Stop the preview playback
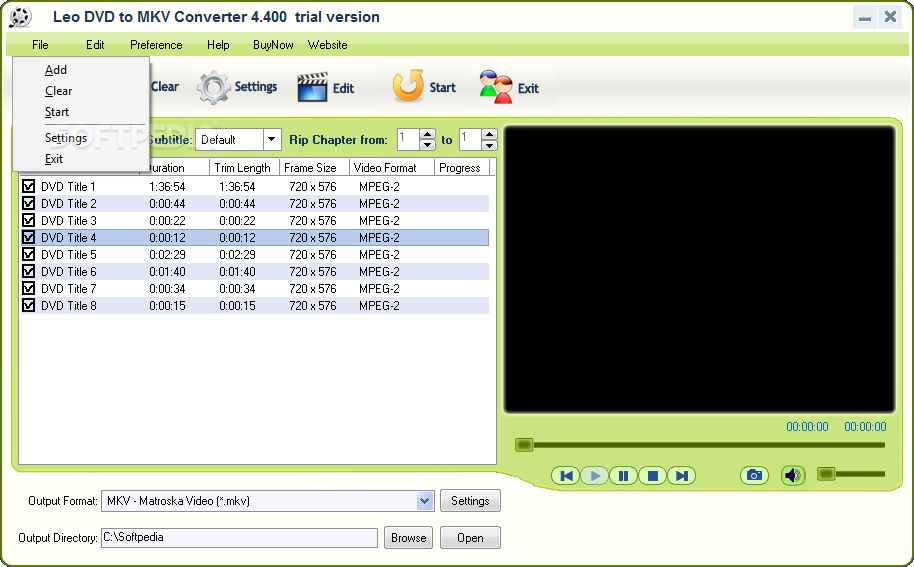914x567 pixels. click(652, 476)
